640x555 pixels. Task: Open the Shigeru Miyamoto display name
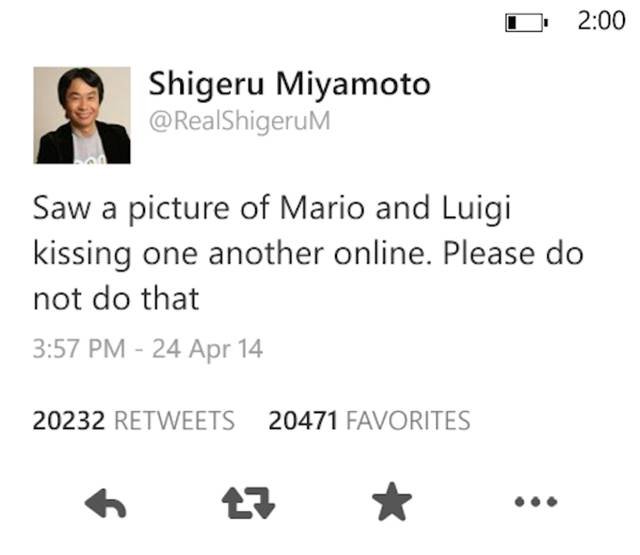point(289,84)
